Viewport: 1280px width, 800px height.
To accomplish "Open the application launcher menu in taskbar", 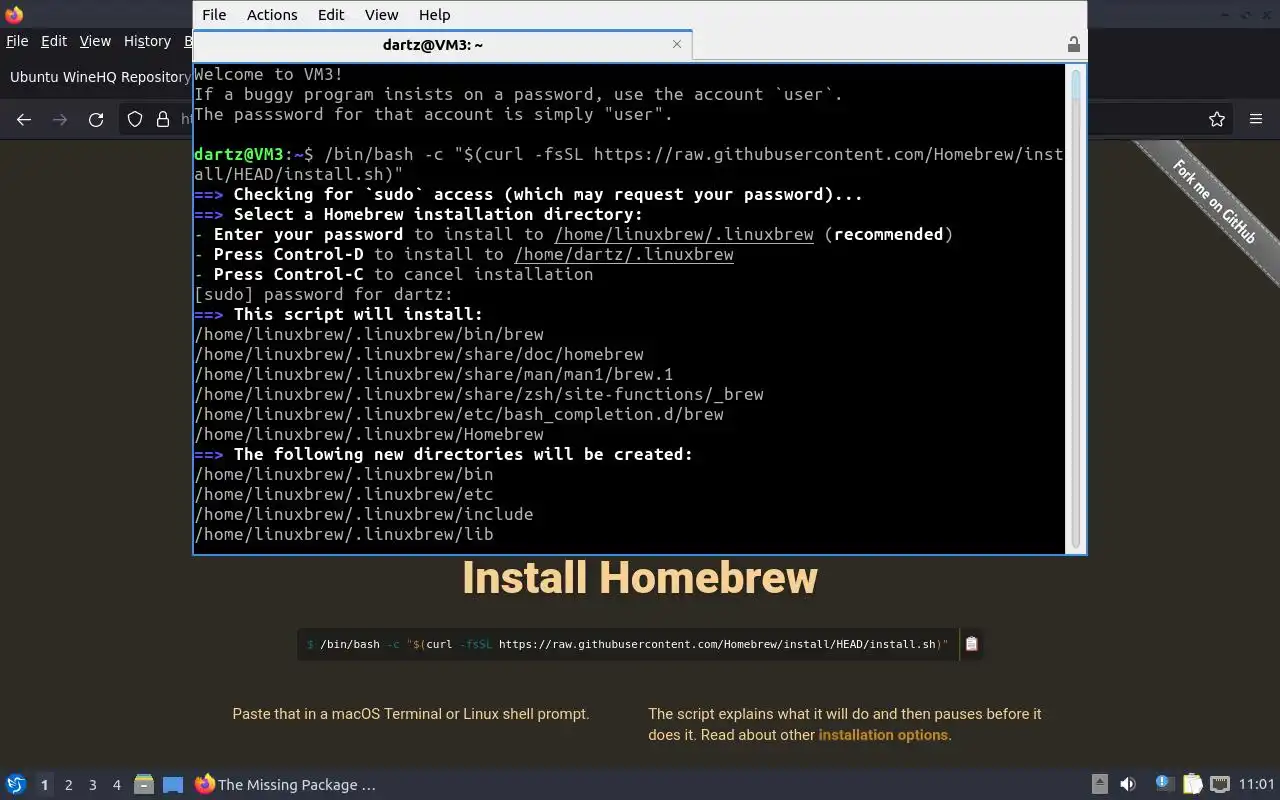I will tap(16, 785).
